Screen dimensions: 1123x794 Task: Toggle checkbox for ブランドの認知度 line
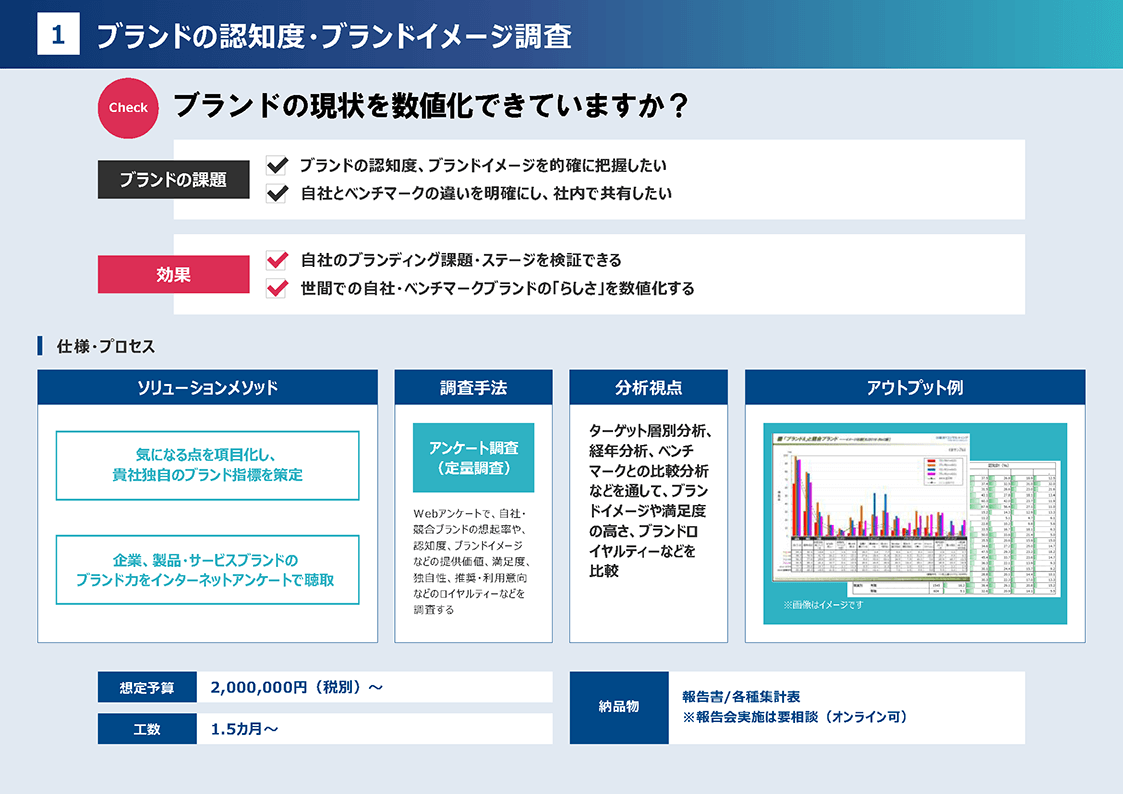click(x=277, y=165)
